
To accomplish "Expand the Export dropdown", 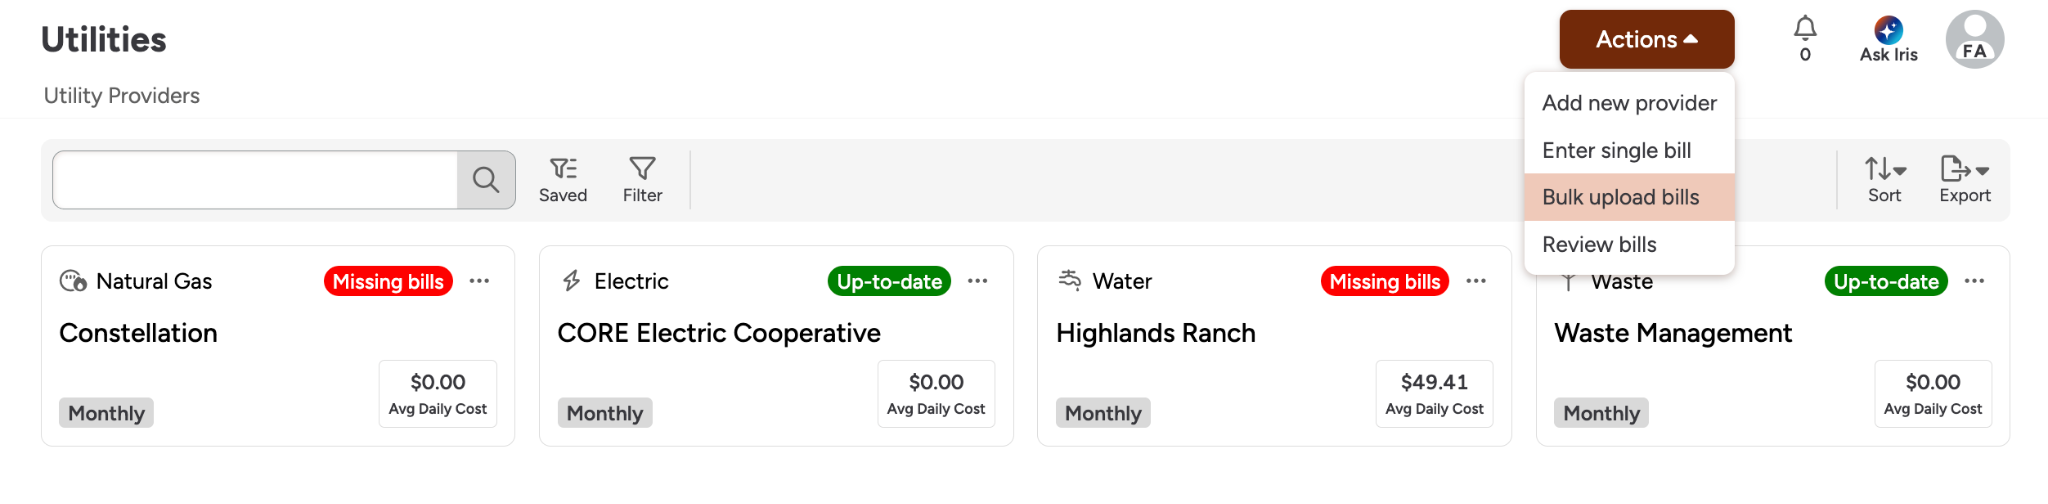I will 1965,180.
